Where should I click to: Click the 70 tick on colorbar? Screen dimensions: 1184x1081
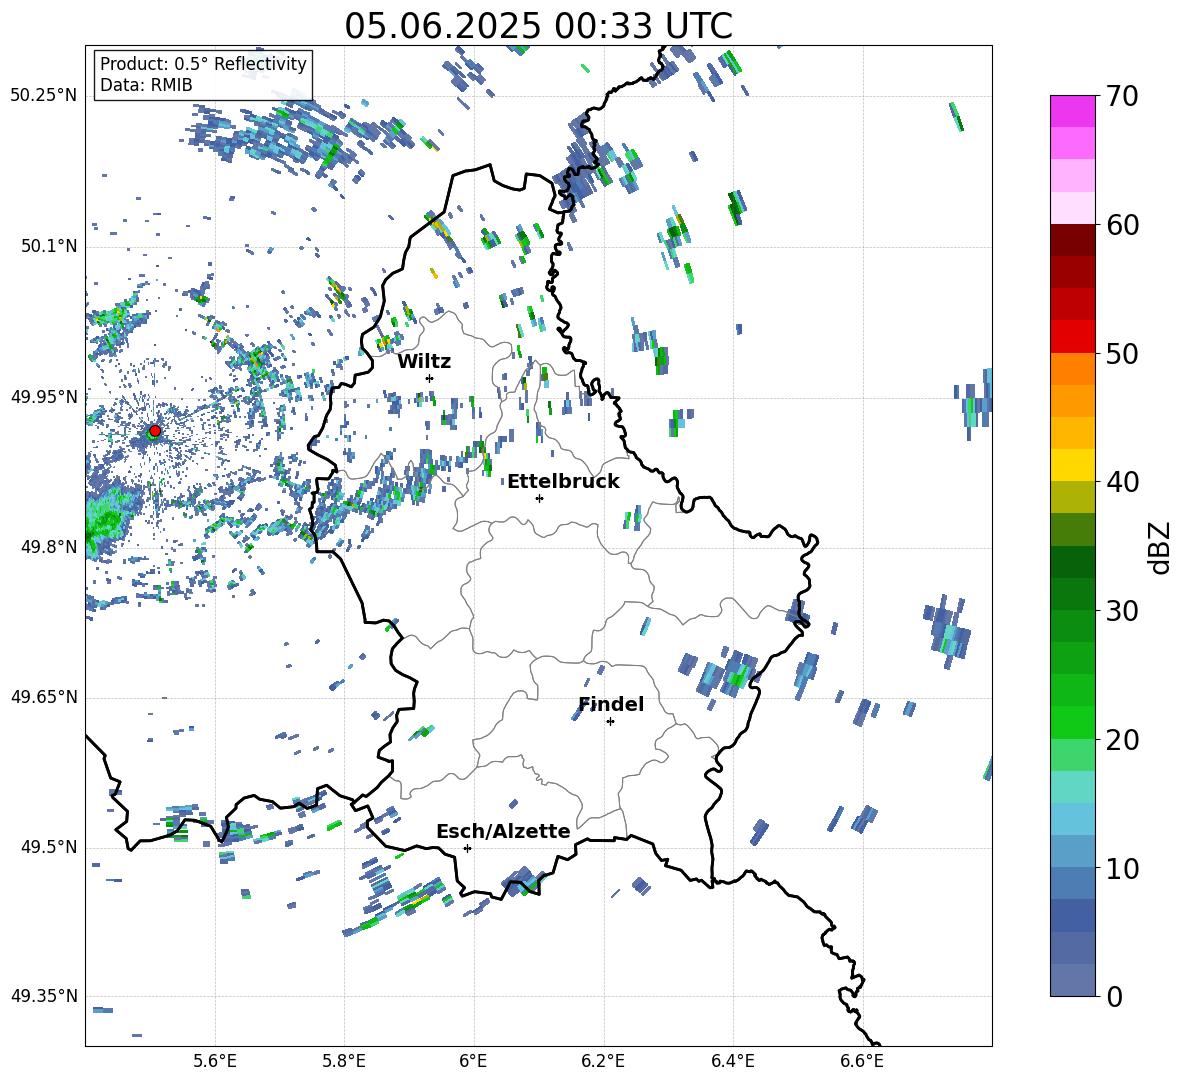[x=1122, y=96]
